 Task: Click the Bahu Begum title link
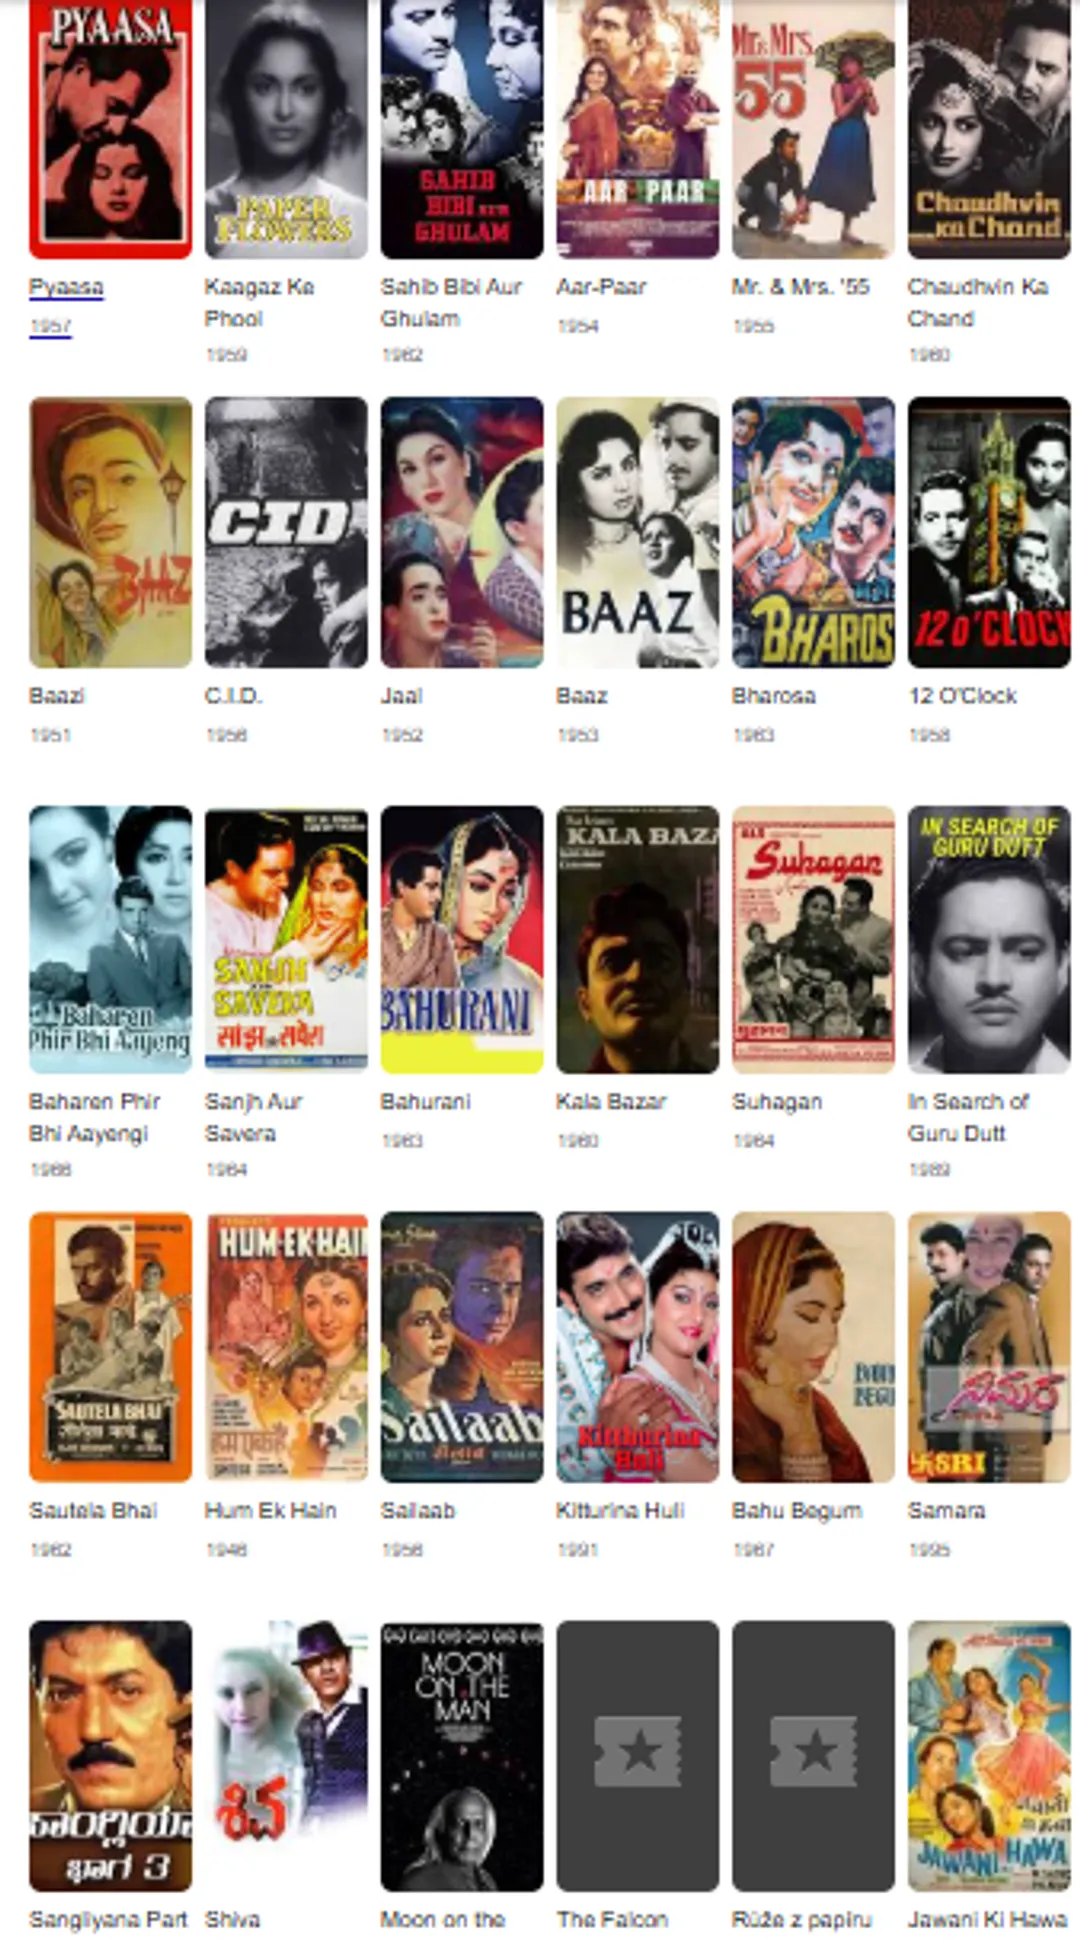[x=797, y=1510]
